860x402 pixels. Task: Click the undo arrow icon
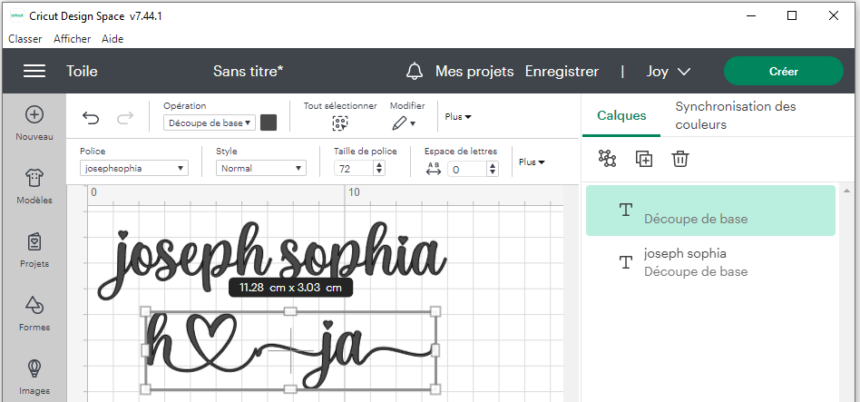91,118
